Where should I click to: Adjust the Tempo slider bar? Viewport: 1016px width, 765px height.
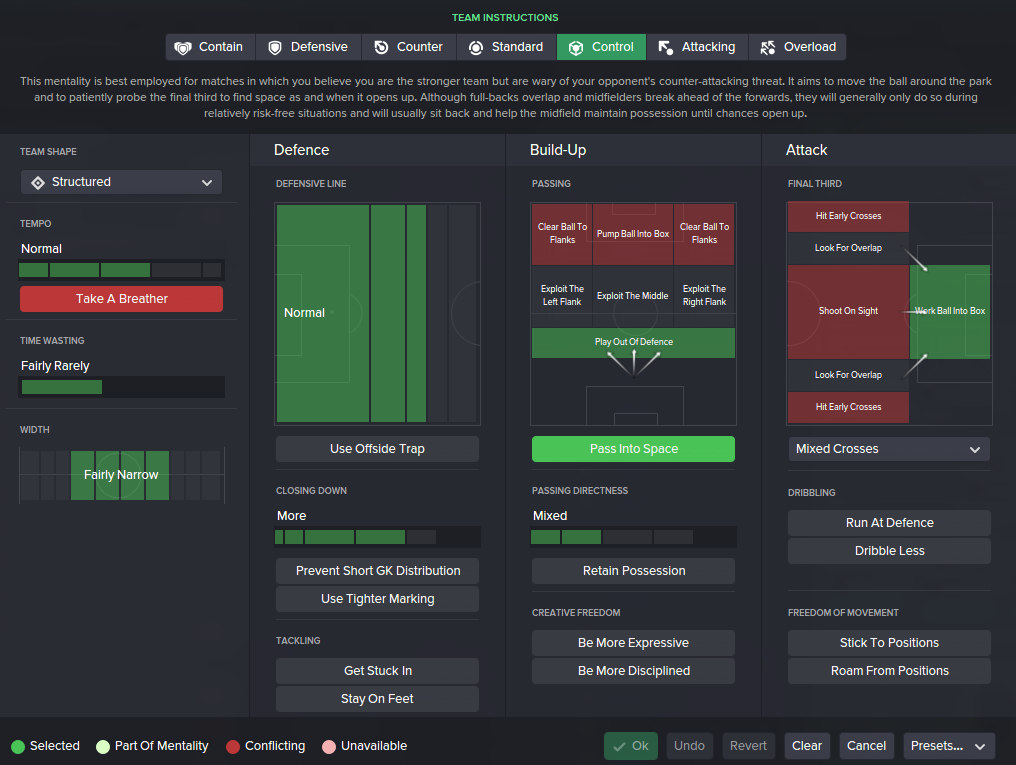121,270
